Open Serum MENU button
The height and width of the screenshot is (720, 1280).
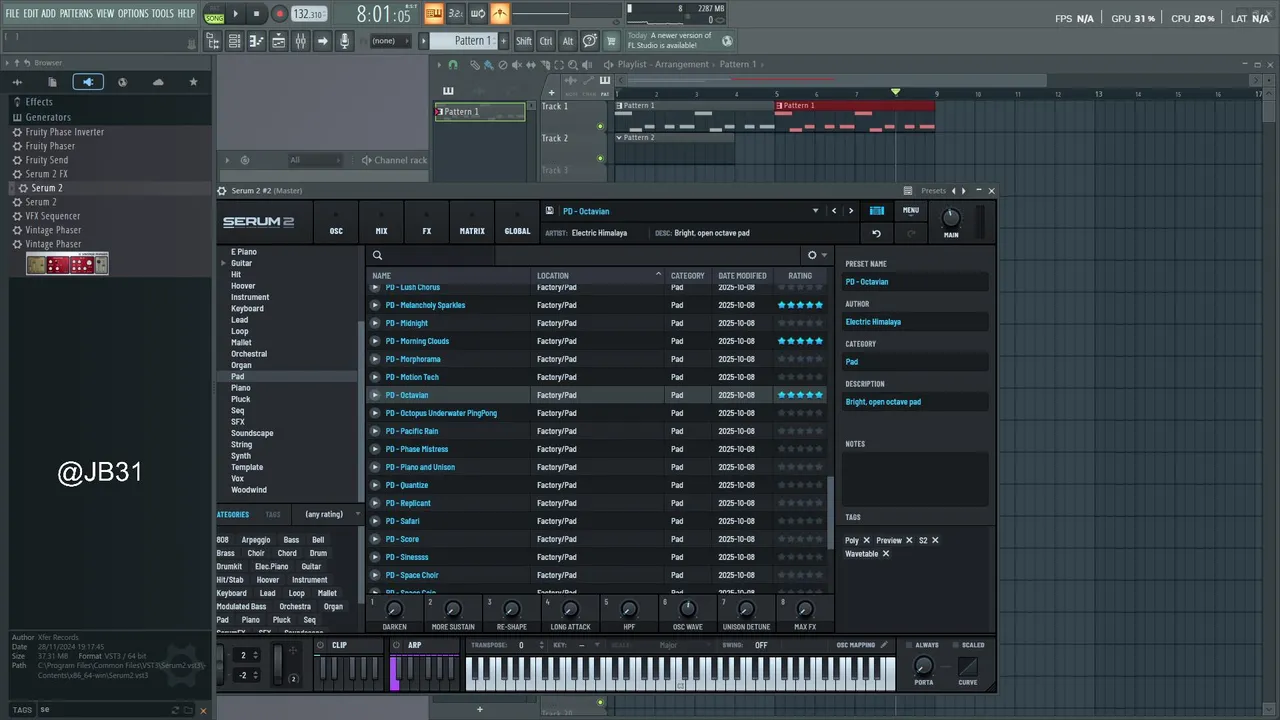[911, 210]
